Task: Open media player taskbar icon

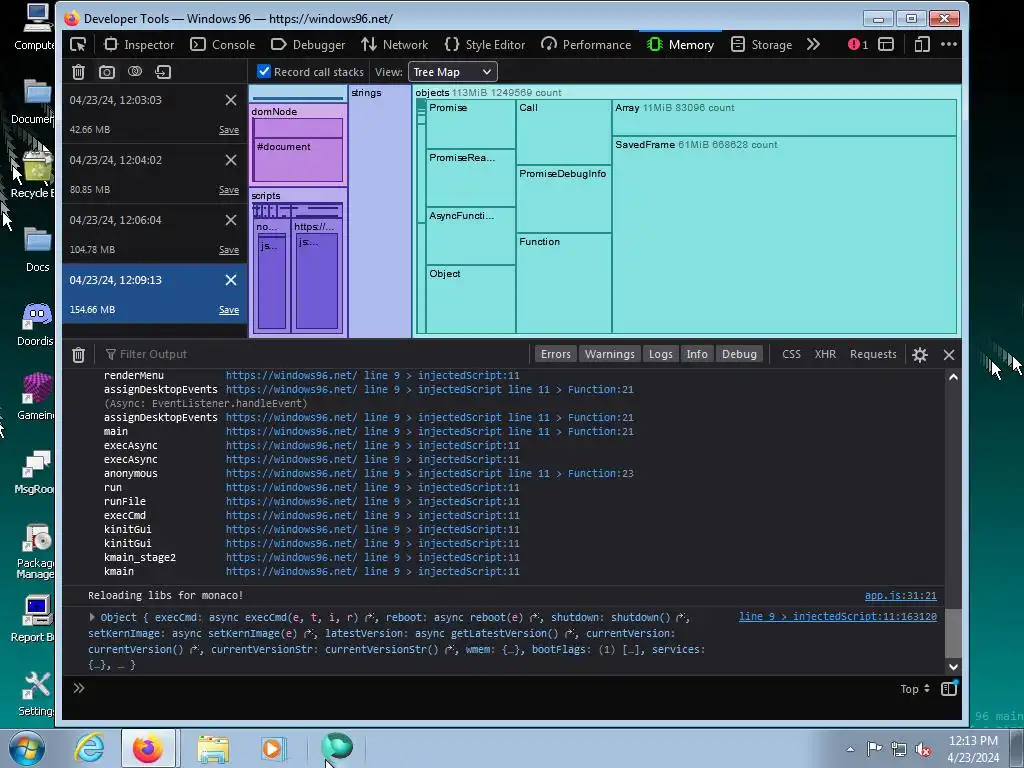Action: [274, 748]
